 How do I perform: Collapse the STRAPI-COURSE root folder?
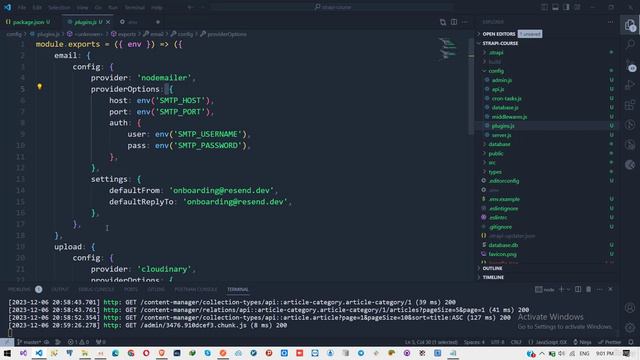coord(500,43)
